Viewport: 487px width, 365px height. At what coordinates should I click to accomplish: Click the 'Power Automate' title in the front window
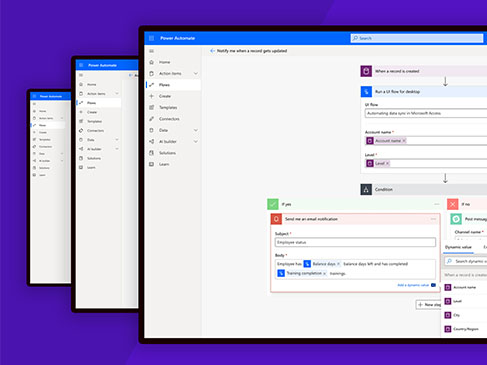pos(177,38)
